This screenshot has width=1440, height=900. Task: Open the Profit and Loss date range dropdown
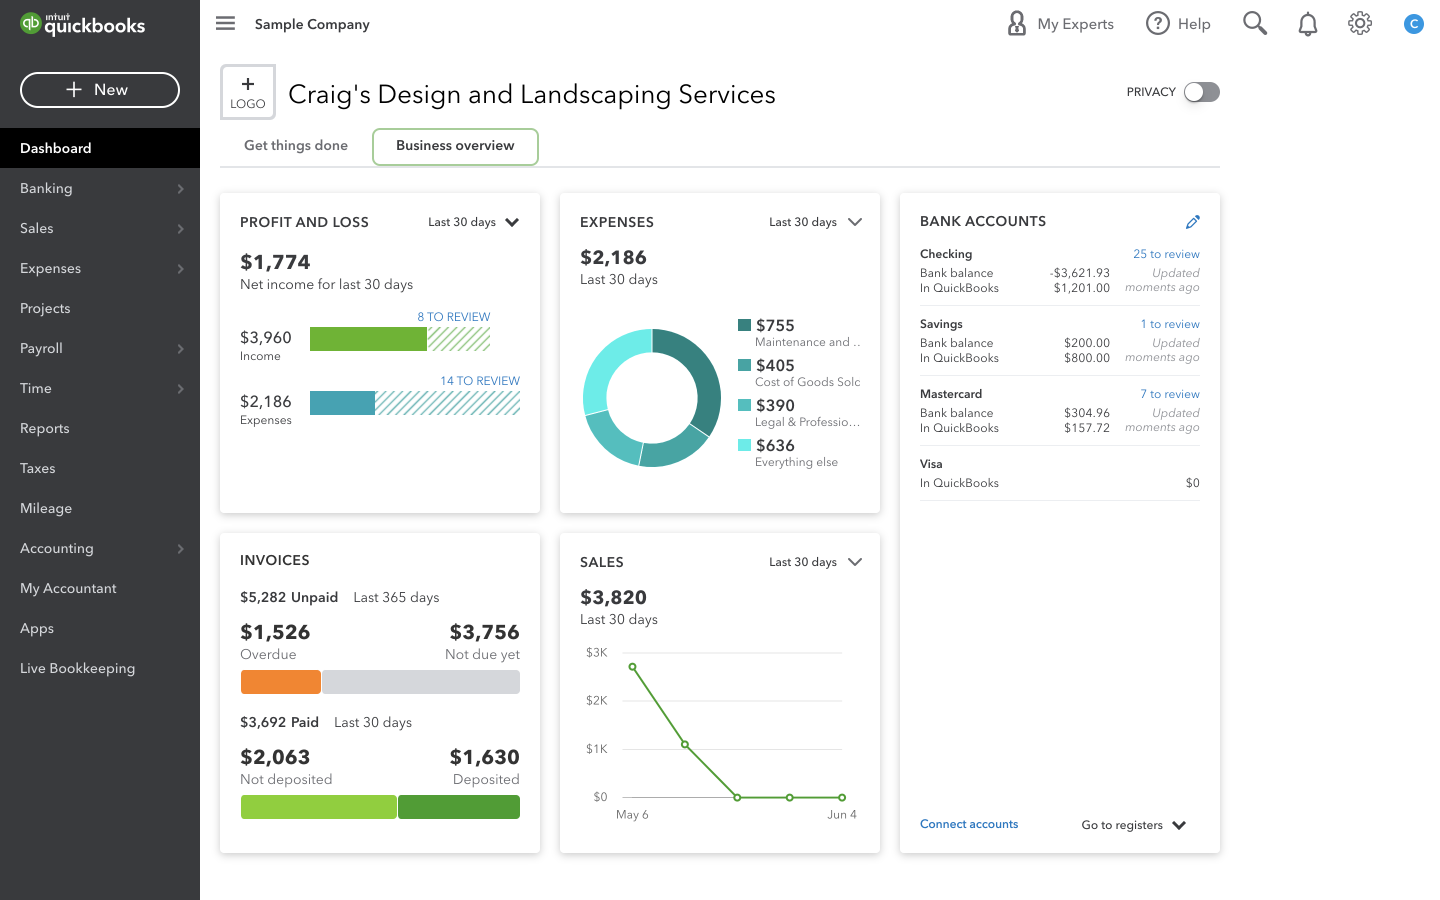tap(473, 222)
